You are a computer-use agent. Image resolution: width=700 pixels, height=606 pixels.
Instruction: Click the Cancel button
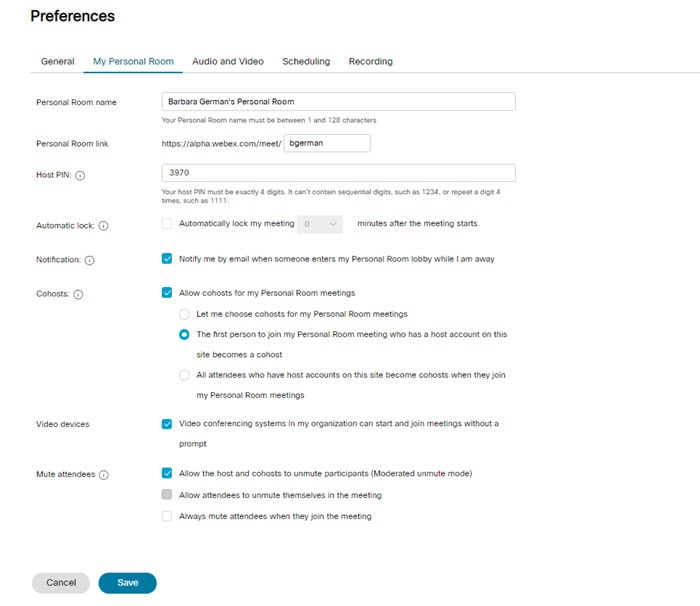coord(61,582)
